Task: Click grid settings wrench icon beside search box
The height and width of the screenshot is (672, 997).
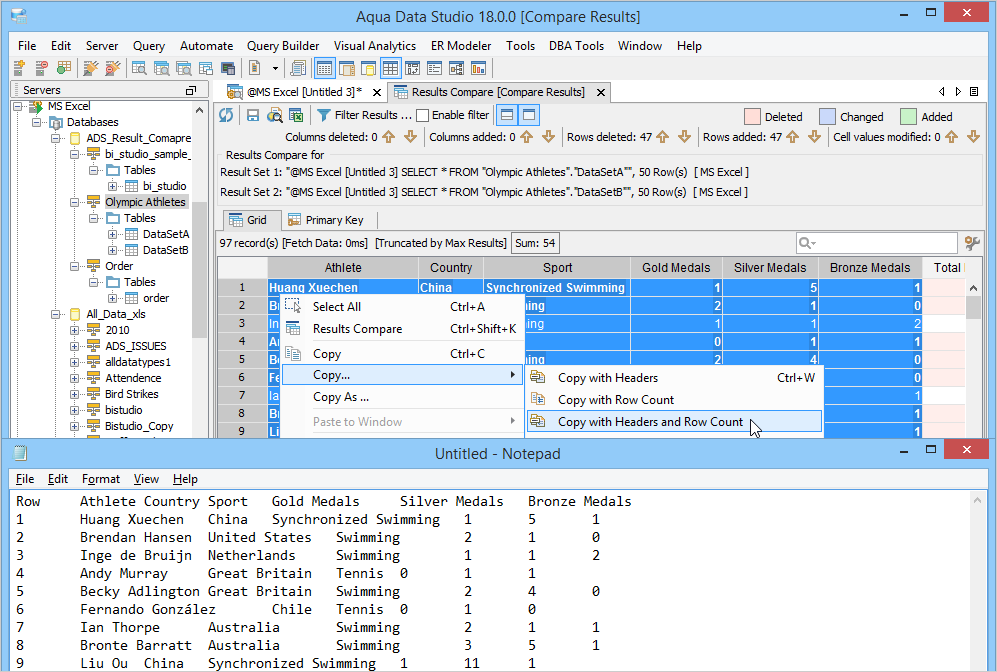Action: tap(971, 243)
